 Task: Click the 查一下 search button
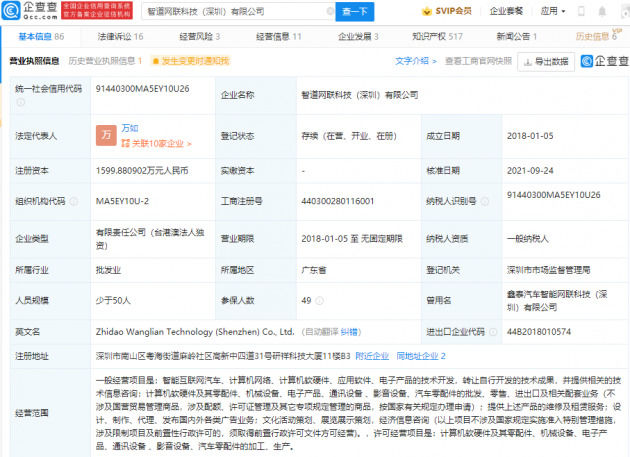(355, 12)
